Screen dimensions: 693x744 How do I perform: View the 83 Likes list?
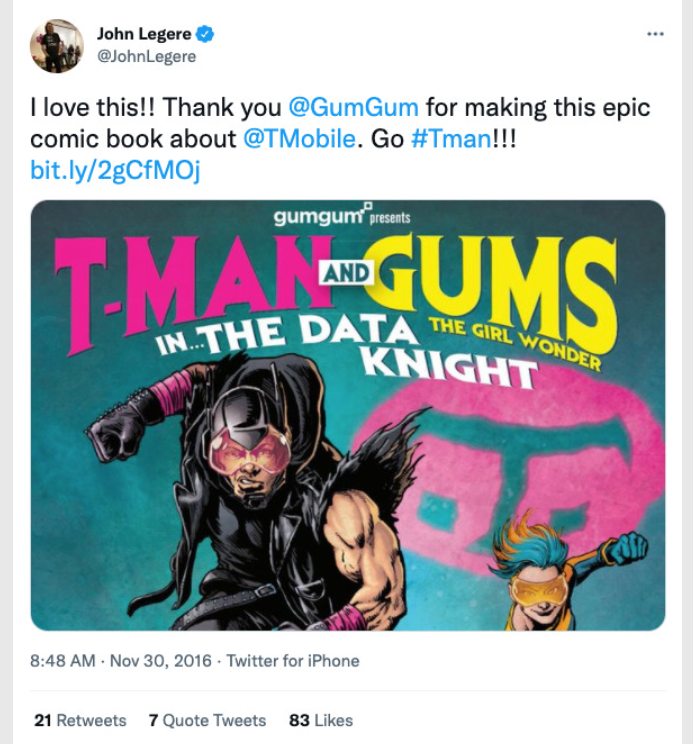click(x=321, y=720)
